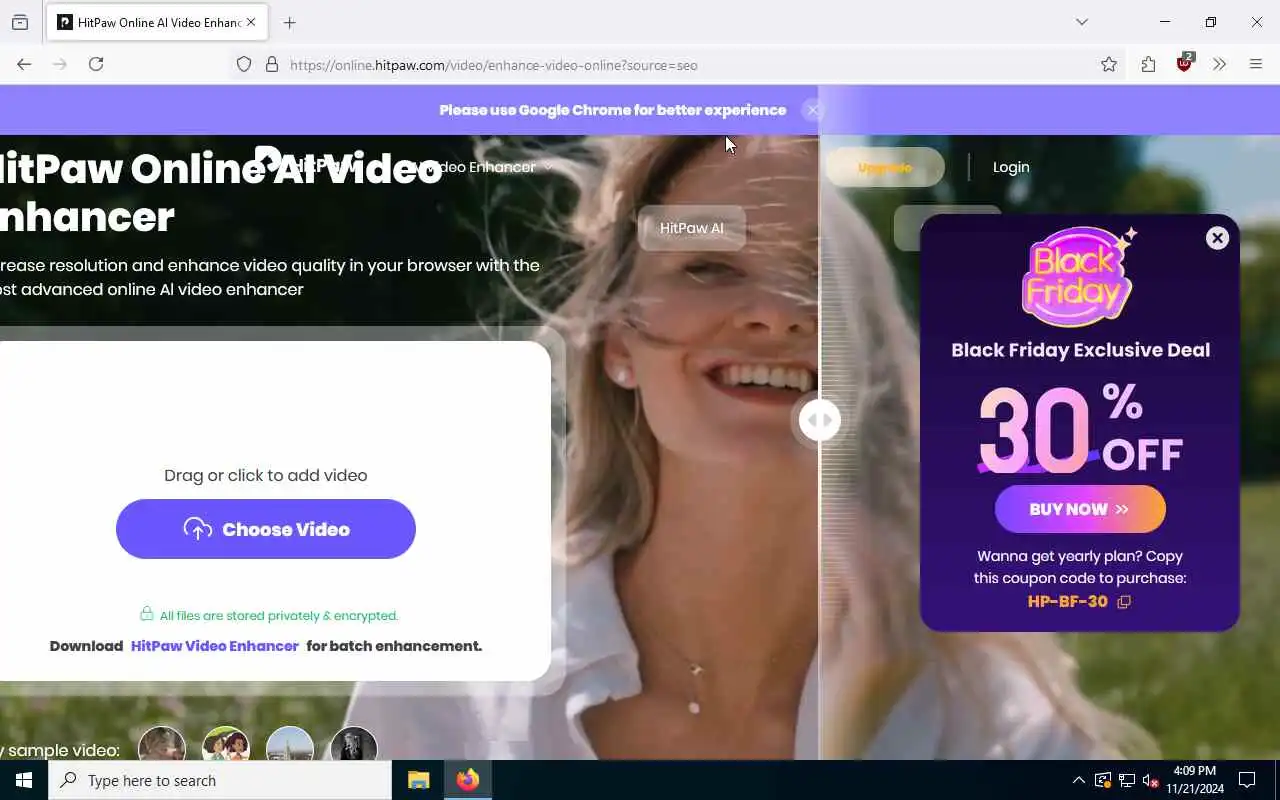Click the Drag or click to add video text
The image size is (1280, 800).
coord(266,475)
